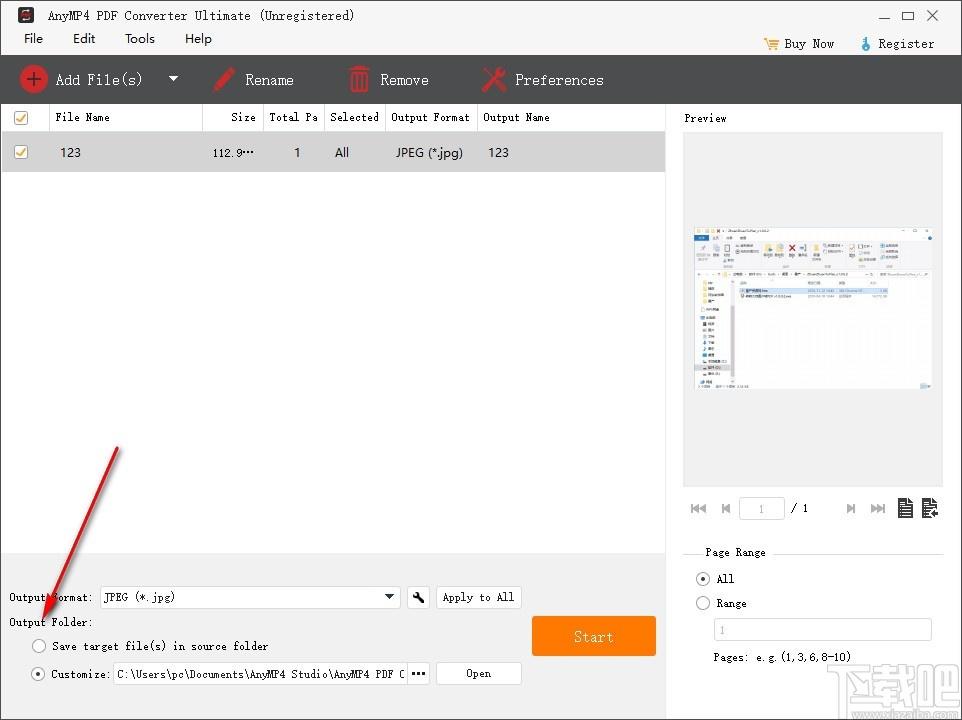Select the Customize output folder radio
962x720 pixels.
(x=38, y=674)
